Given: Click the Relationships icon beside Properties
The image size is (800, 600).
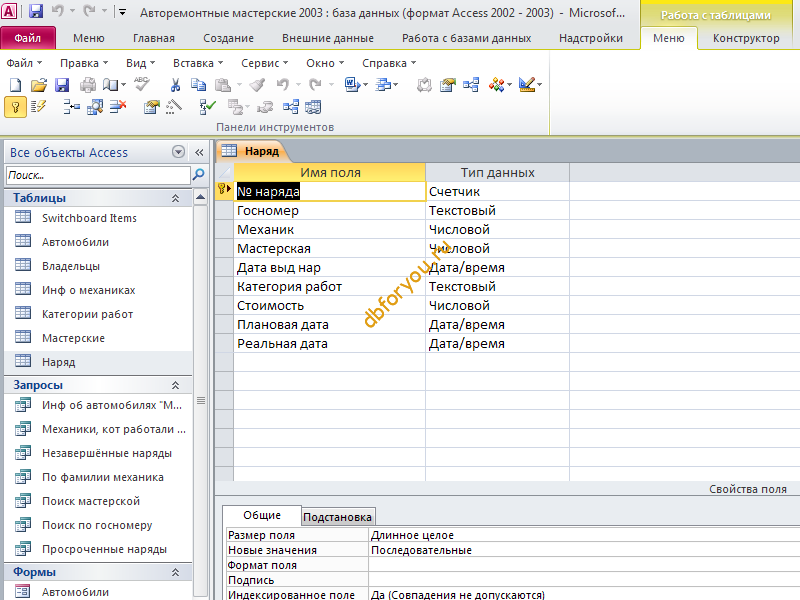Looking at the screenshot, I should tap(471, 85).
